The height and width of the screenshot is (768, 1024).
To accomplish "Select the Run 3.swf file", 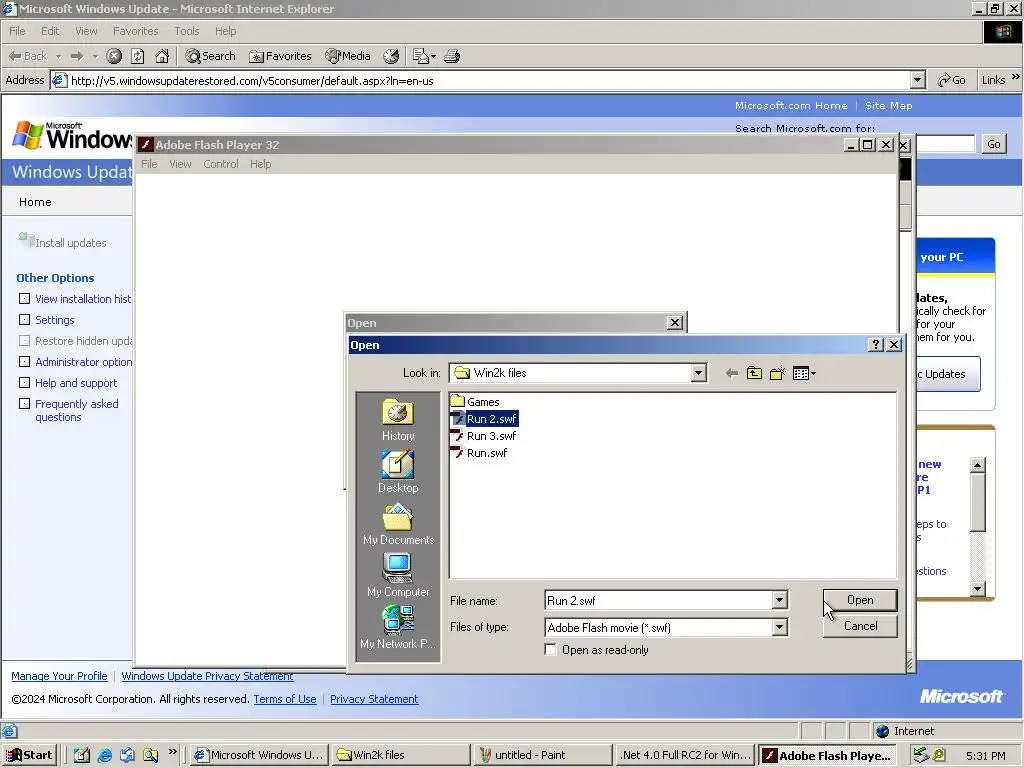I will pyautogui.click(x=484, y=436).
